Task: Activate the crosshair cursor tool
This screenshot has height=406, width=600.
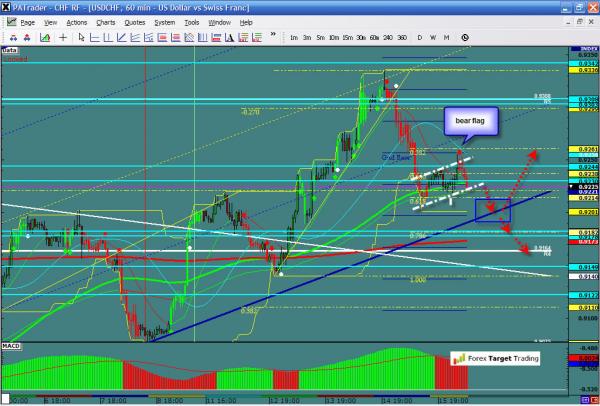Action: pyautogui.click(x=63, y=37)
